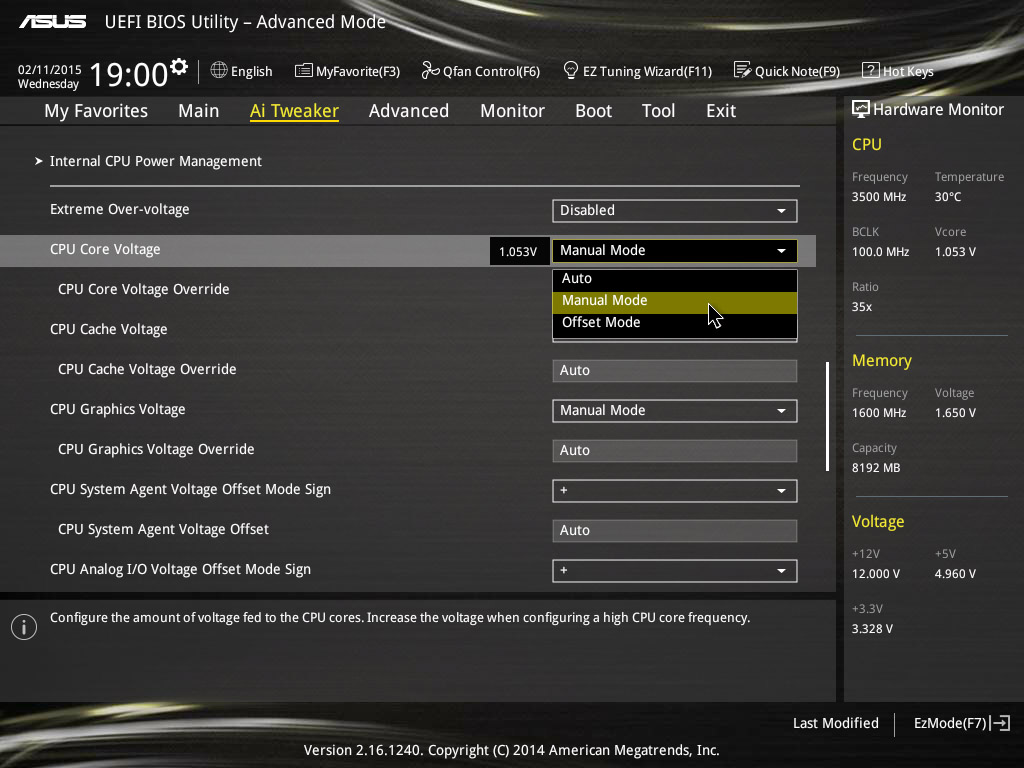The width and height of the screenshot is (1024, 768).
Task: Switch to the Boot tab
Action: point(594,111)
